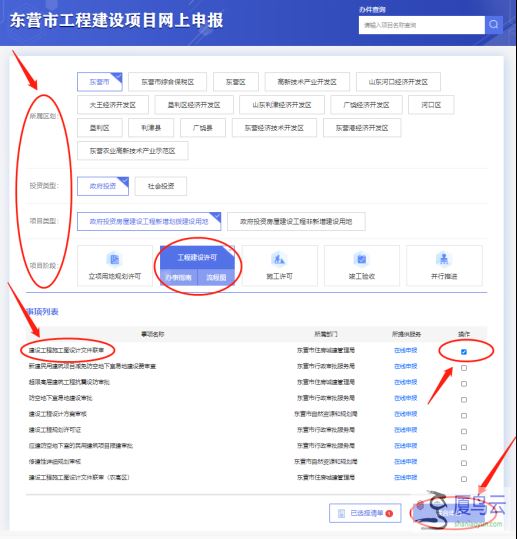This screenshot has width=517, height=539.
Task: Select the 利津县 district option
Action: [x=151, y=128]
